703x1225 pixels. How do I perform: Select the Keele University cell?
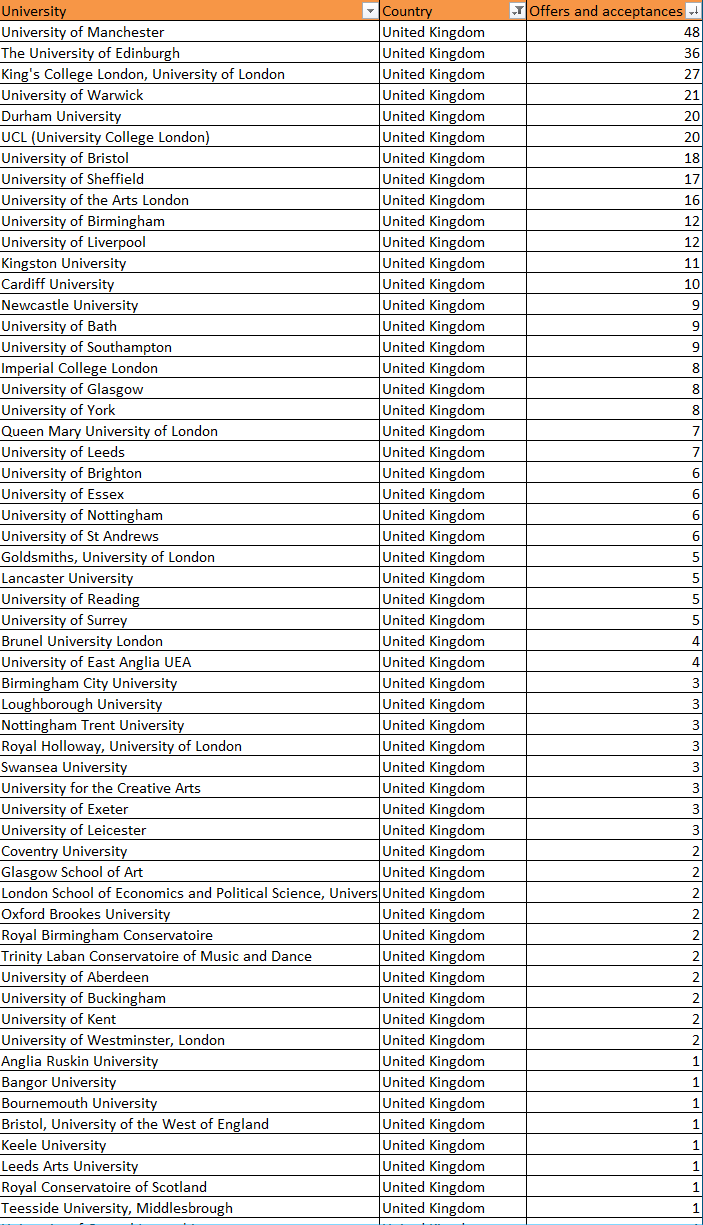coord(190,1145)
